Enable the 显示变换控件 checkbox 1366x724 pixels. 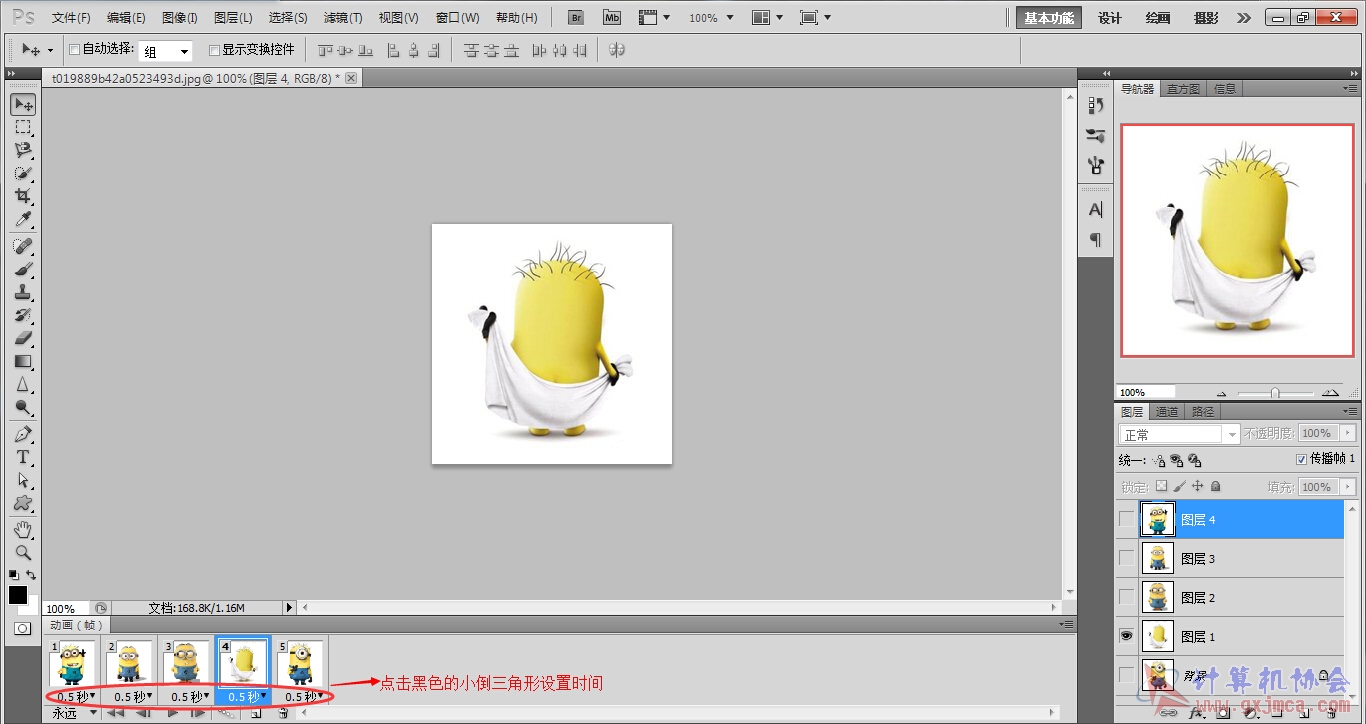[x=214, y=50]
